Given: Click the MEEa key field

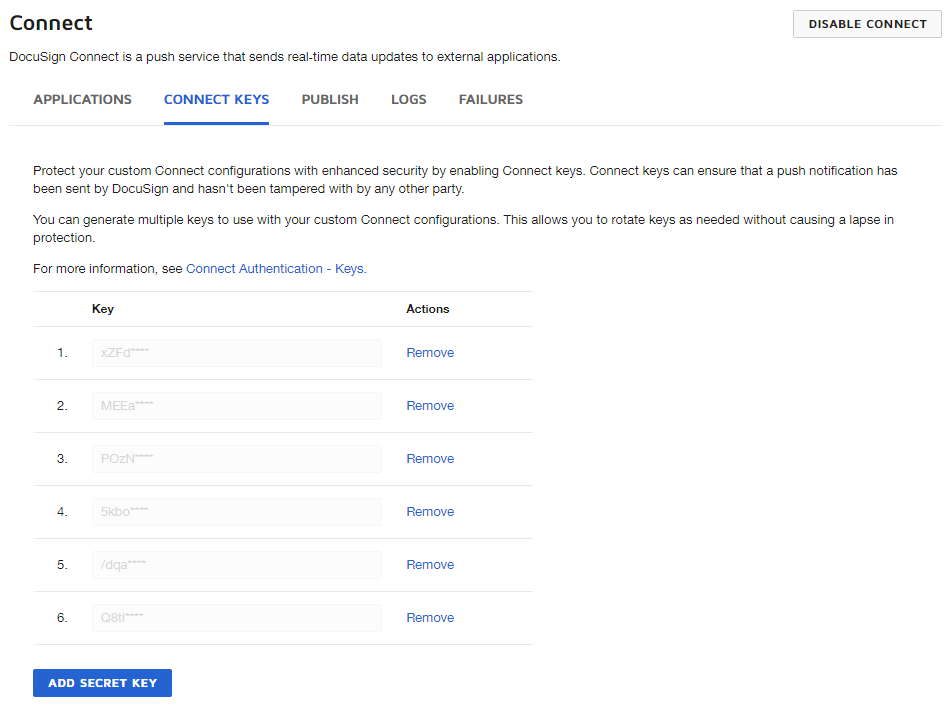Looking at the screenshot, I should pos(236,405).
